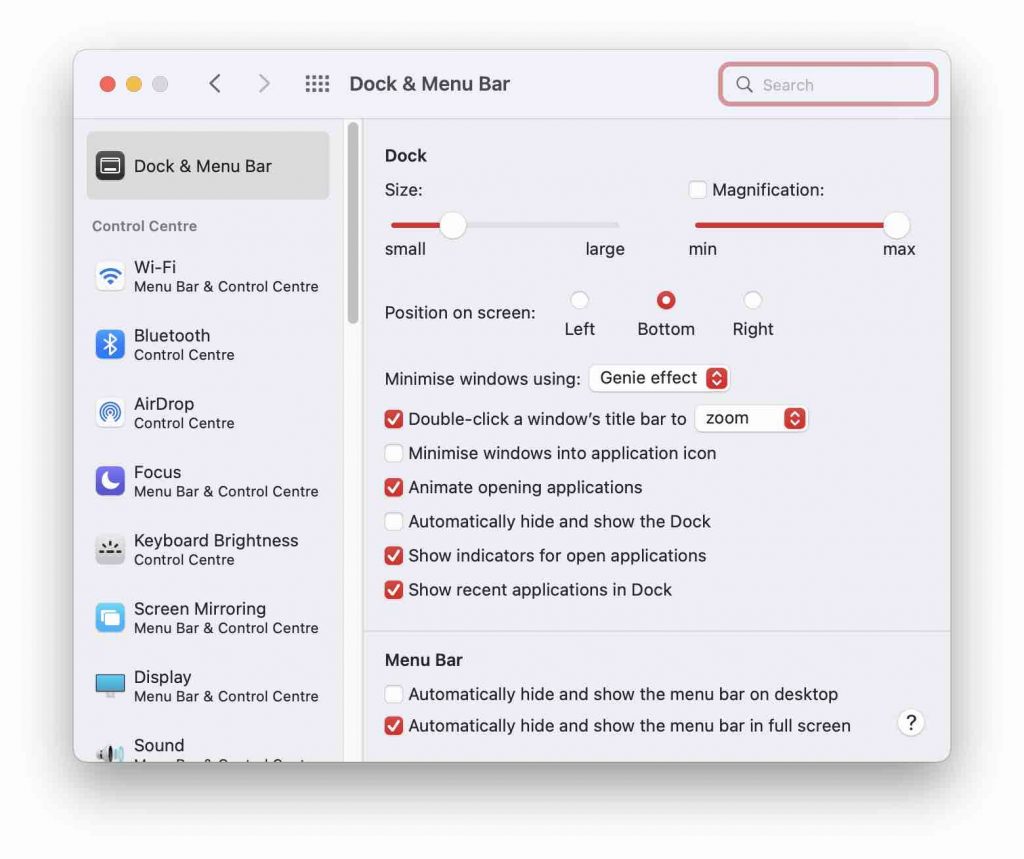Viewport: 1024px width, 859px height.
Task: Click the Search input field
Action: [828, 84]
